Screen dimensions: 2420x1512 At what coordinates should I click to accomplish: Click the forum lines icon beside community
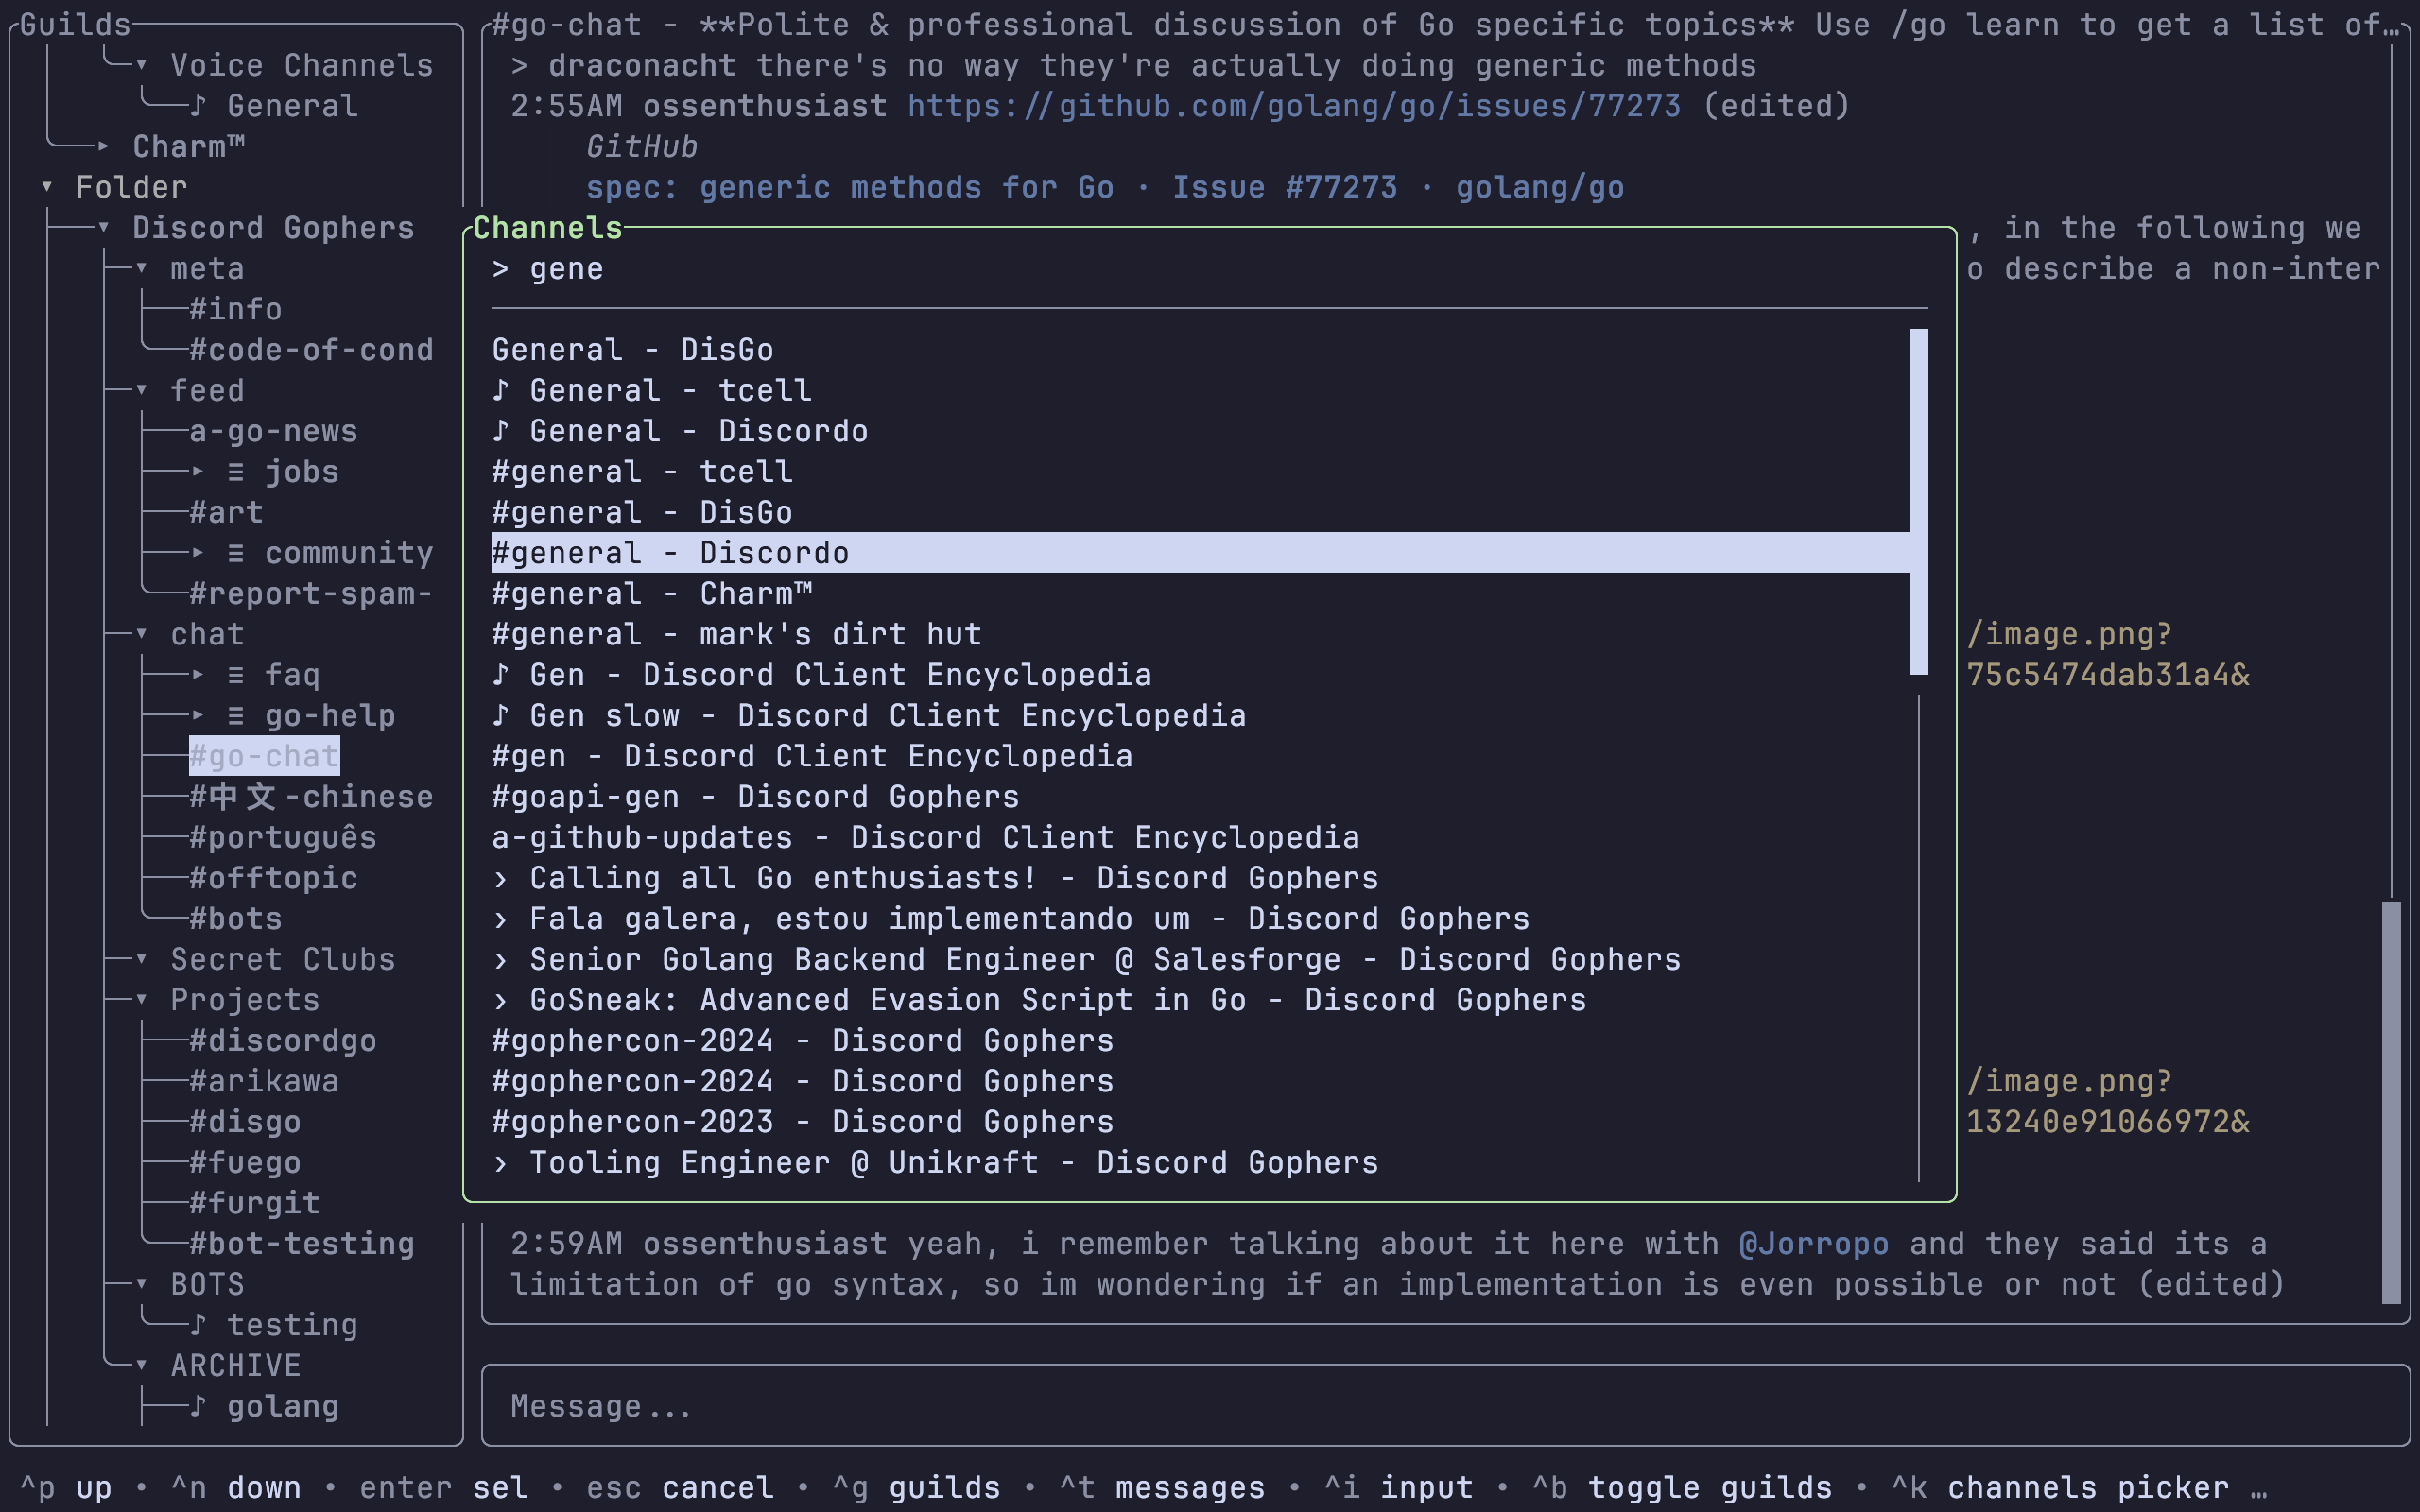click(x=236, y=553)
